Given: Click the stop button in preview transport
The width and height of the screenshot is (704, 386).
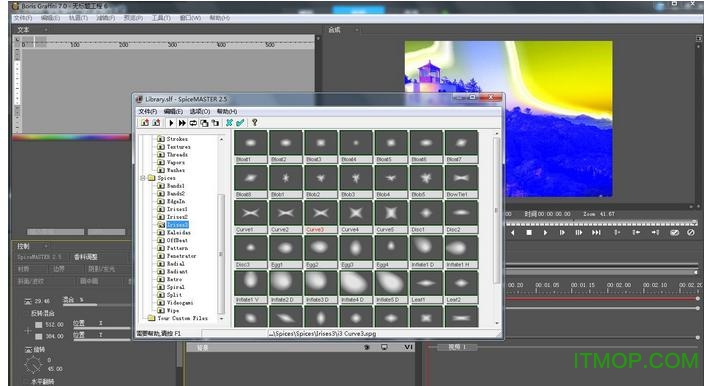Looking at the screenshot, I should 529,232.
